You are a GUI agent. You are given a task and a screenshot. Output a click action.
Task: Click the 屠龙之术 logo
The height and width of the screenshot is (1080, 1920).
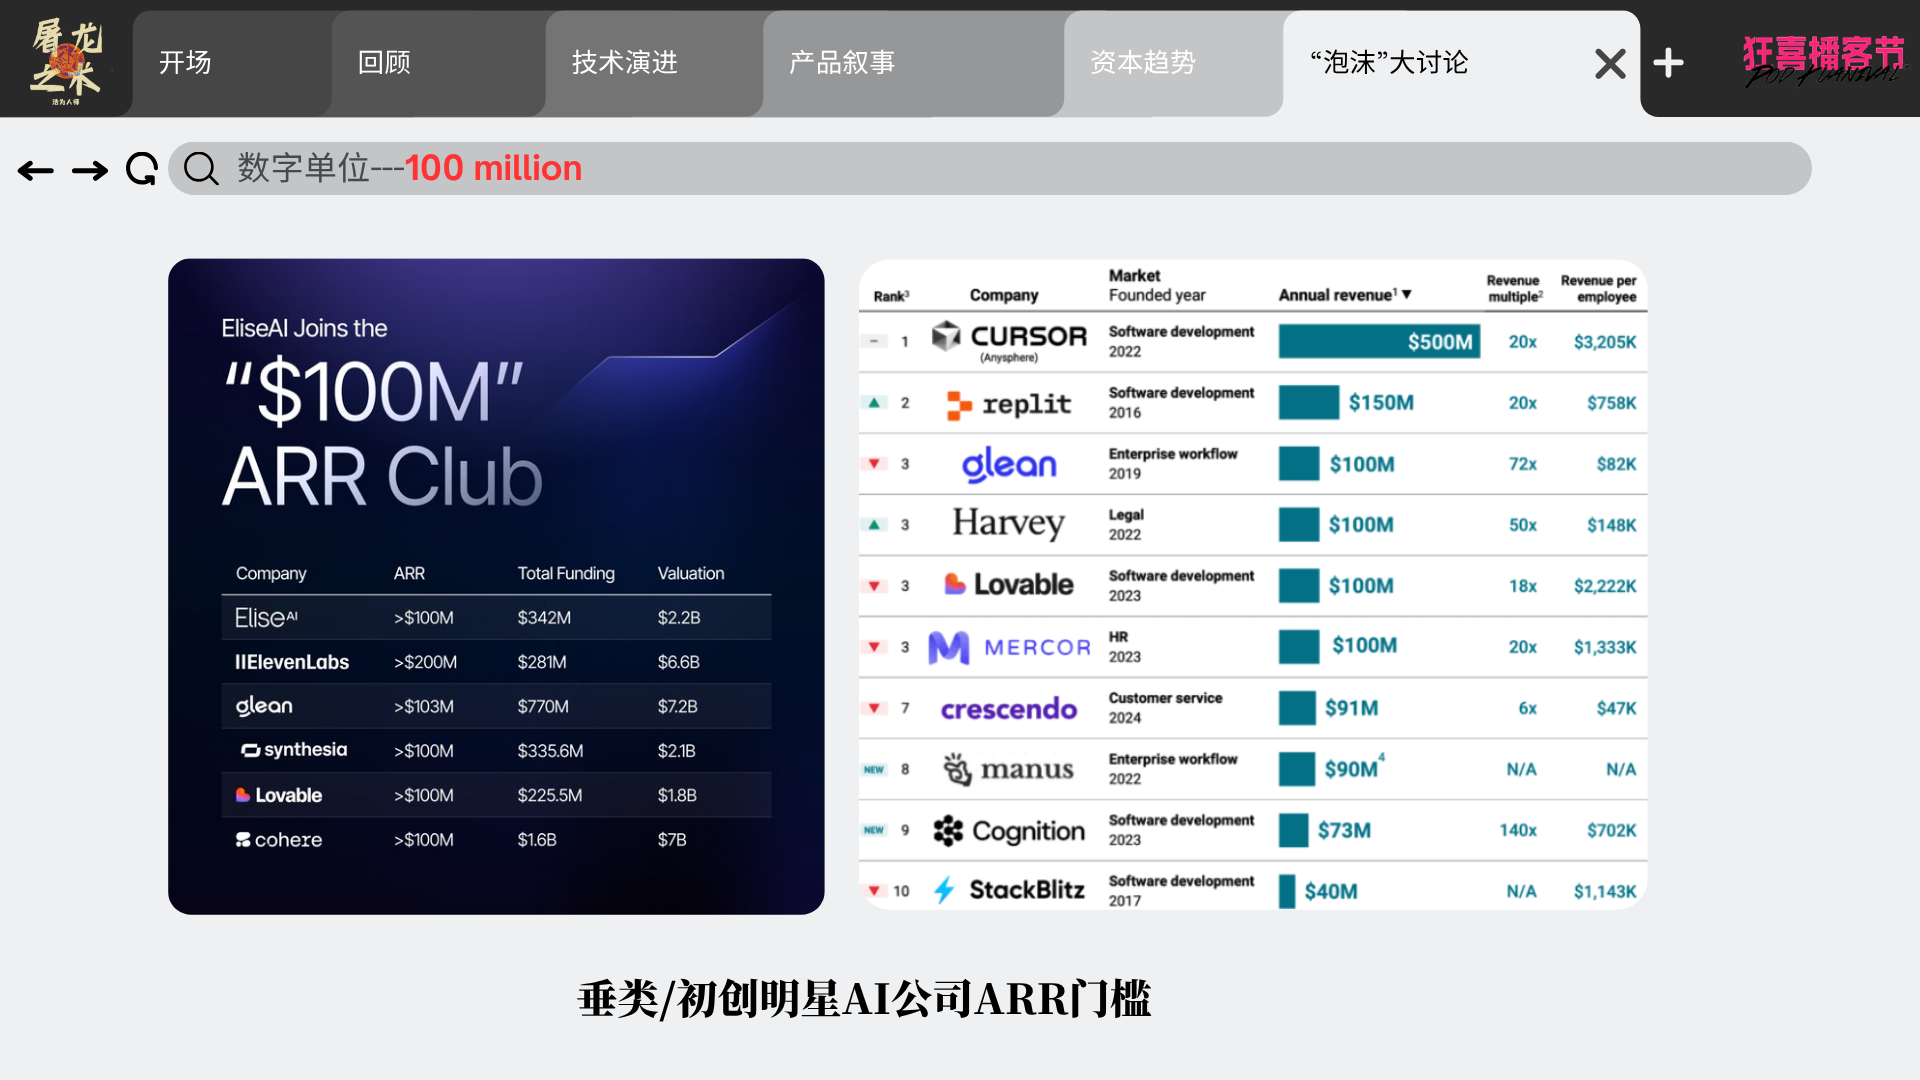tap(66, 60)
